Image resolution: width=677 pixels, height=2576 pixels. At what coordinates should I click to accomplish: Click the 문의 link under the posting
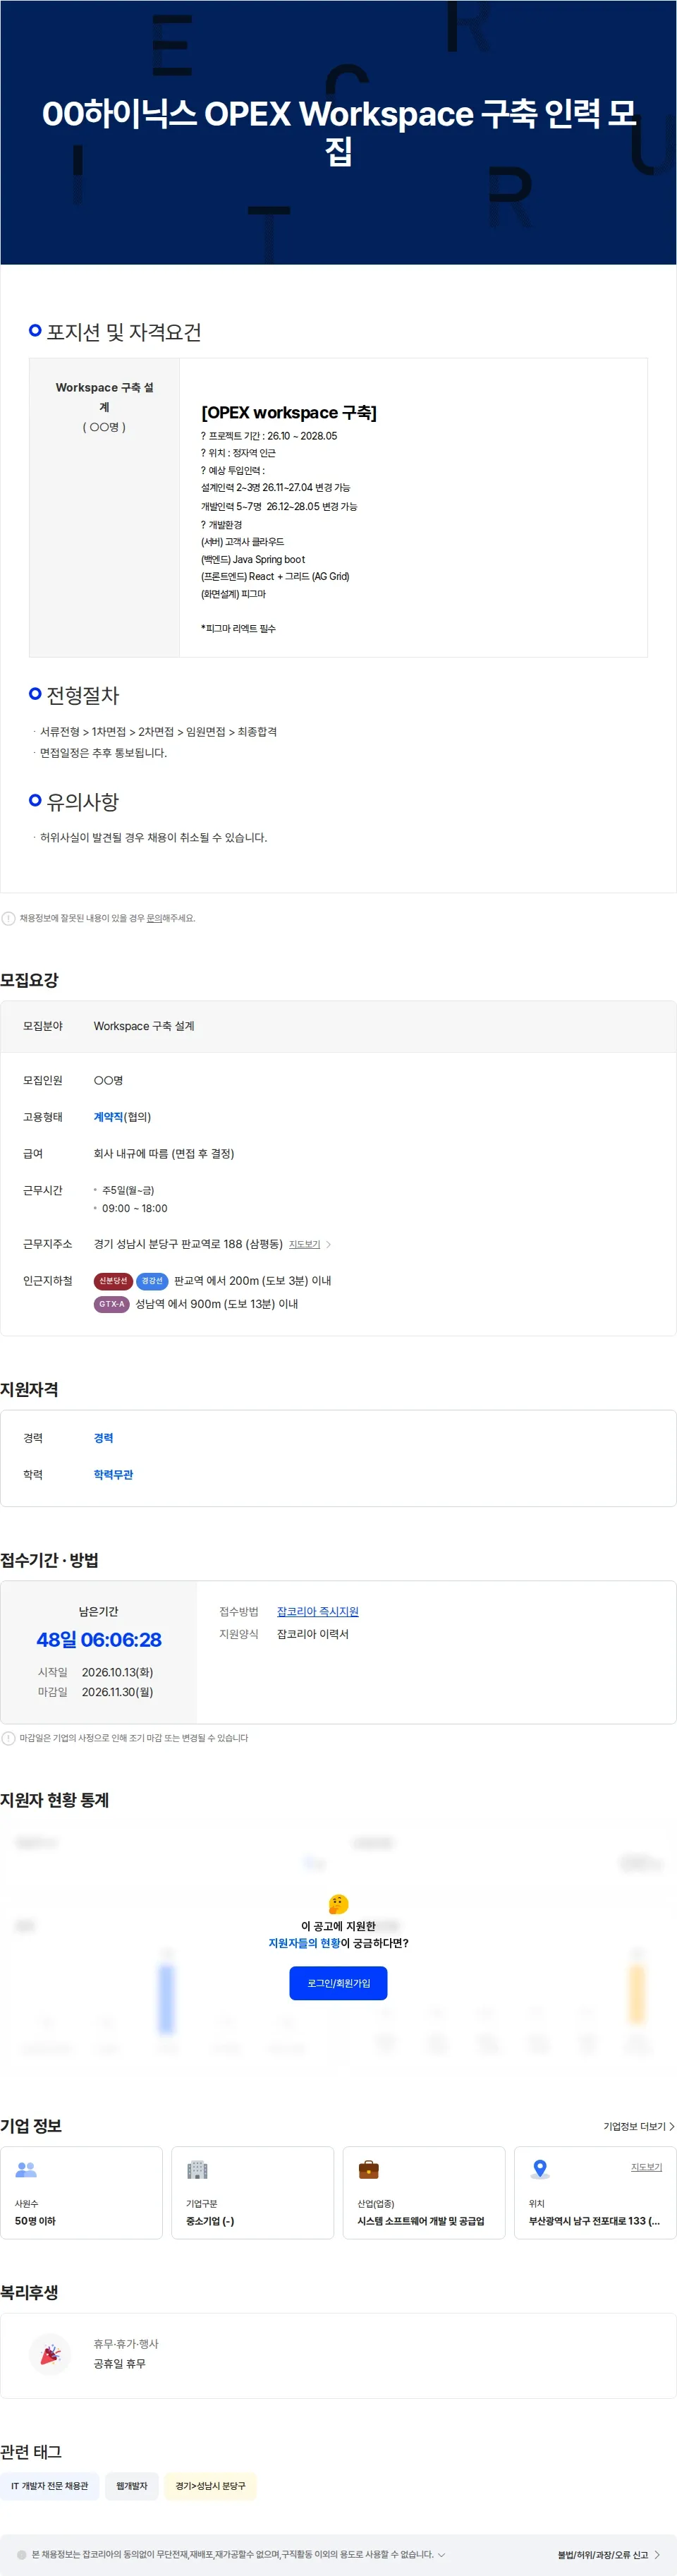click(x=154, y=918)
